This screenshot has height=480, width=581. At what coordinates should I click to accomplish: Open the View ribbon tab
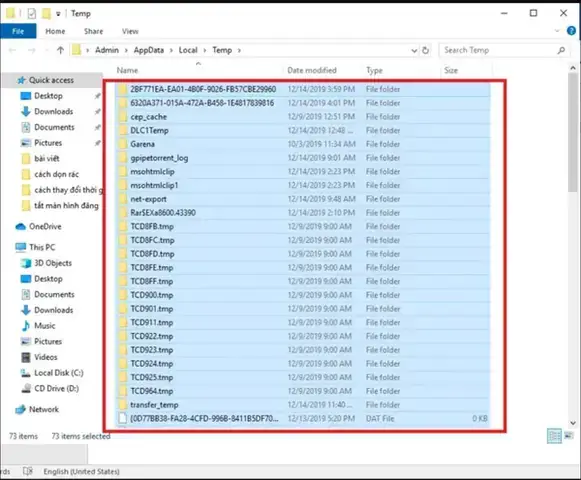[130, 32]
